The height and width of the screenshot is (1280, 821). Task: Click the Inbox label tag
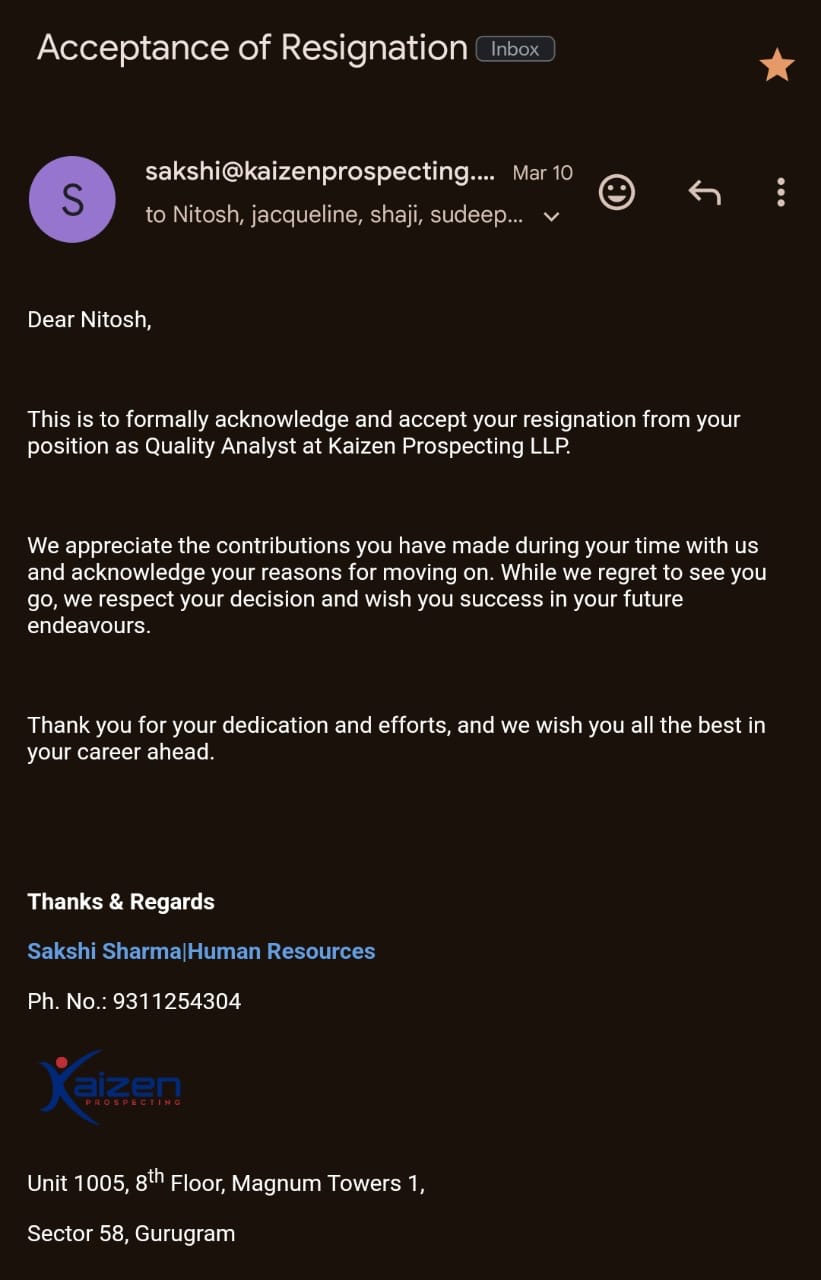pyautogui.click(x=515, y=49)
